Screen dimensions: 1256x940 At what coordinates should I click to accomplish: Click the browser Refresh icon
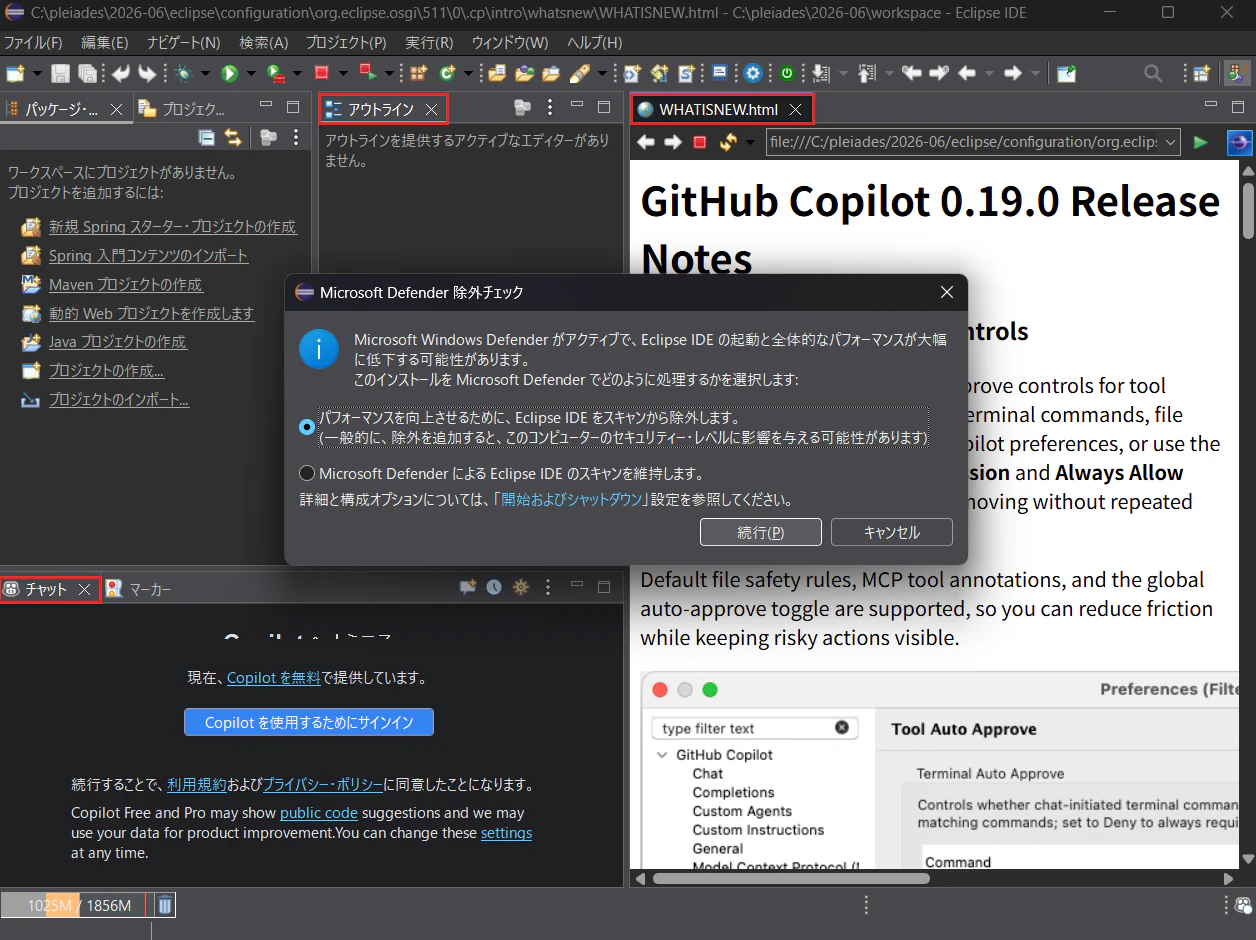click(x=728, y=142)
